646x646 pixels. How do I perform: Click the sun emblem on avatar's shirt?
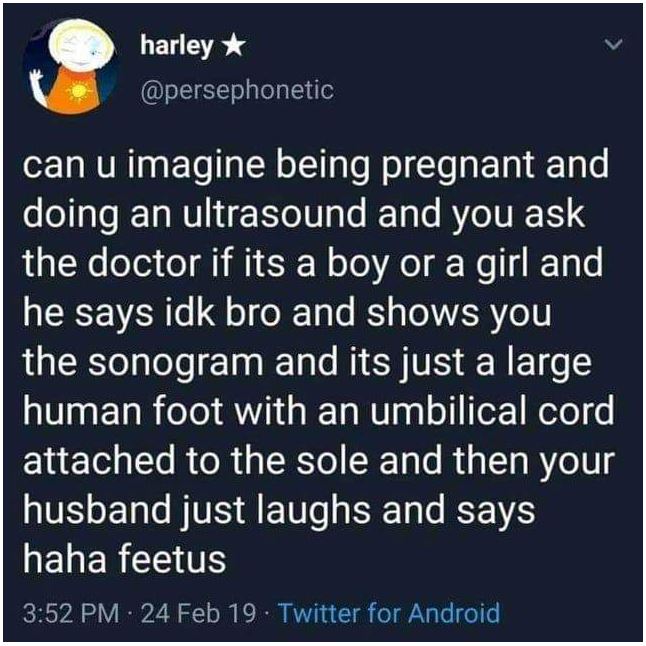pyautogui.click(x=77, y=92)
